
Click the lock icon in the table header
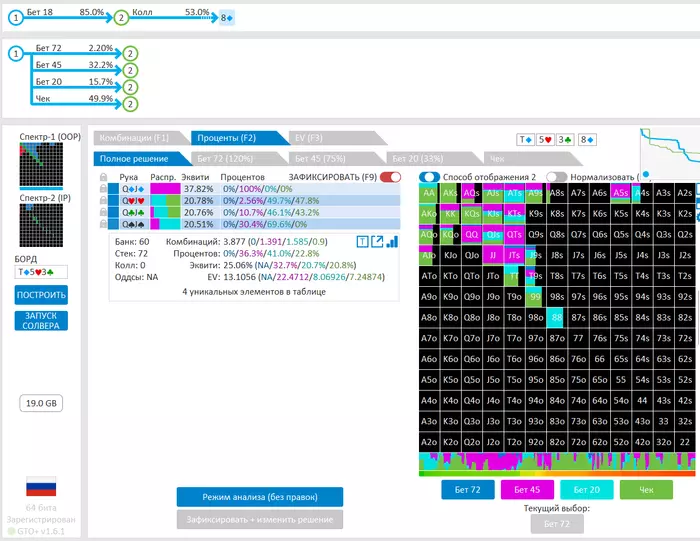(x=104, y=177)
